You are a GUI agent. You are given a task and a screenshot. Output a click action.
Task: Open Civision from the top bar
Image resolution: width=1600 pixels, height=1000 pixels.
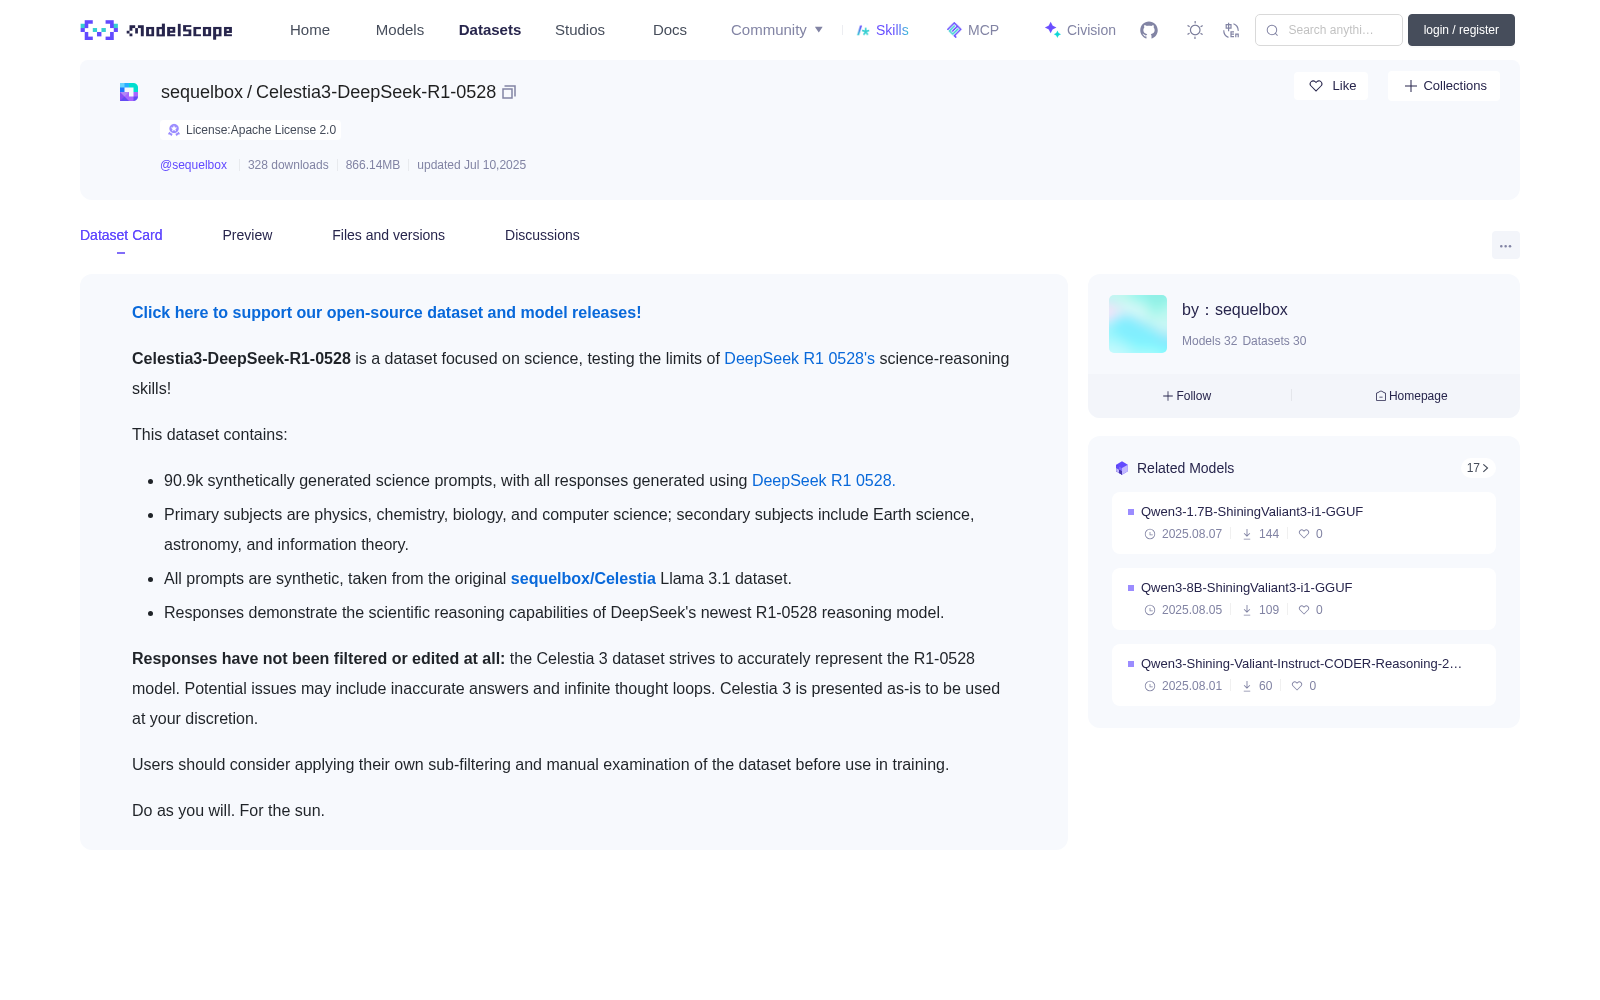(x=1080, y=30)
